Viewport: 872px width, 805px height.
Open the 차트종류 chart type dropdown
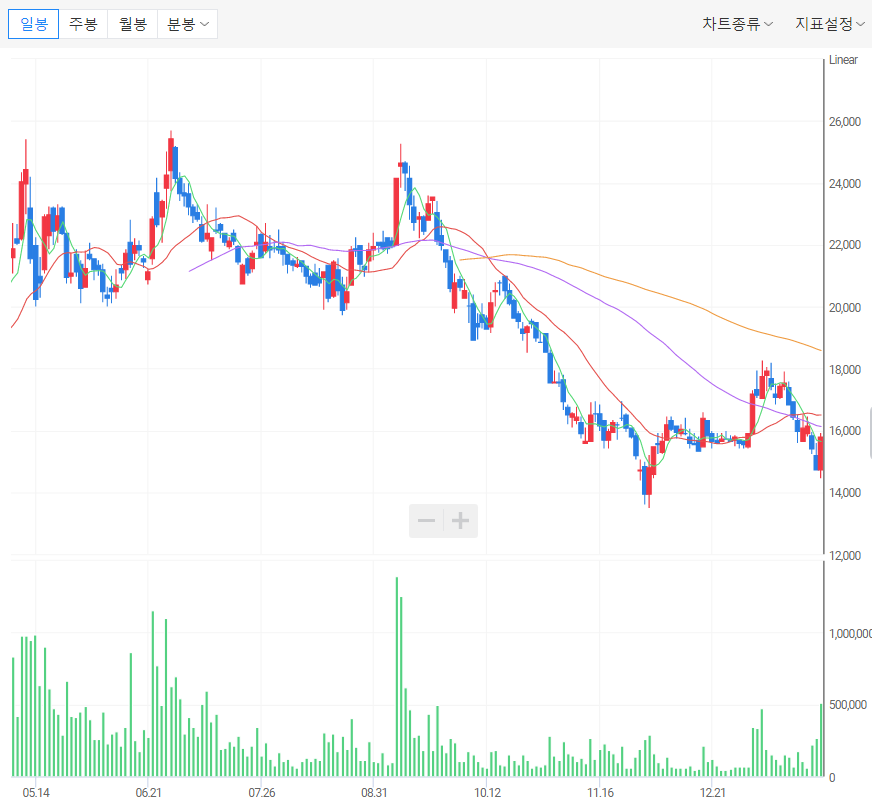(x=737, y=24)
